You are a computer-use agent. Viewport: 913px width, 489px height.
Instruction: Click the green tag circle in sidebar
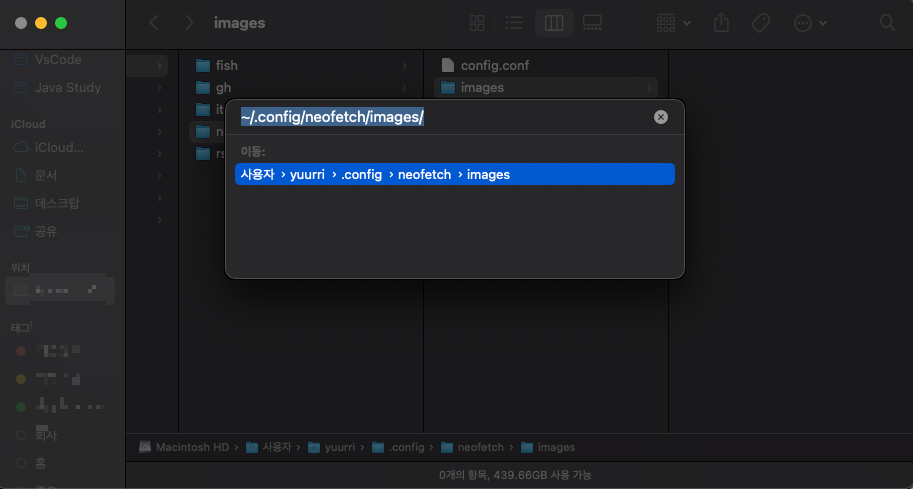[x=21, y=407]
